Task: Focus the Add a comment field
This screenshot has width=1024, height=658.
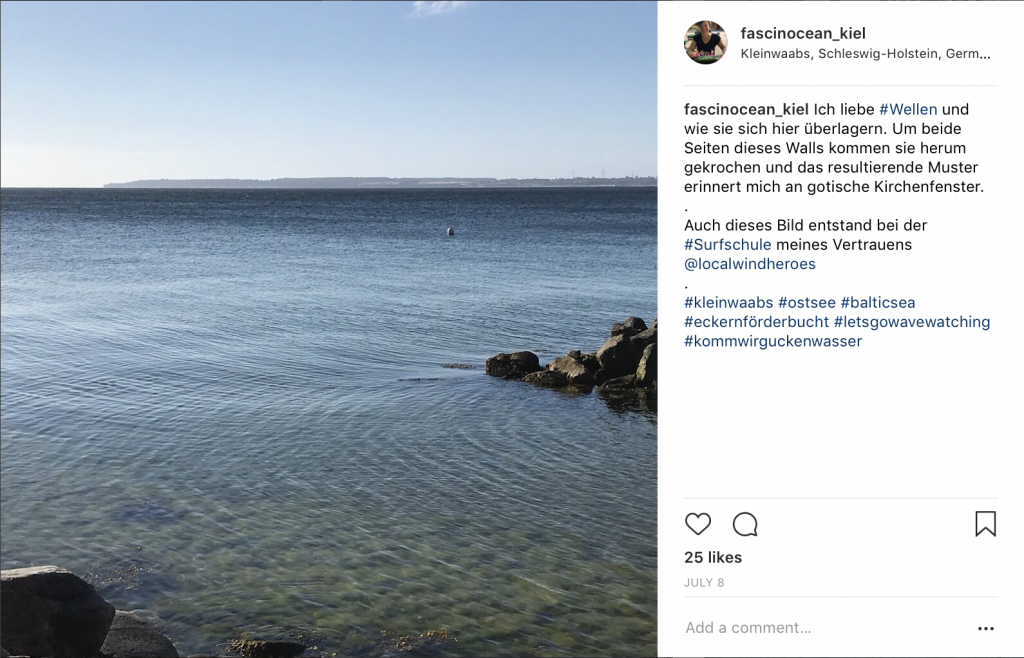Action: point(826,628)
